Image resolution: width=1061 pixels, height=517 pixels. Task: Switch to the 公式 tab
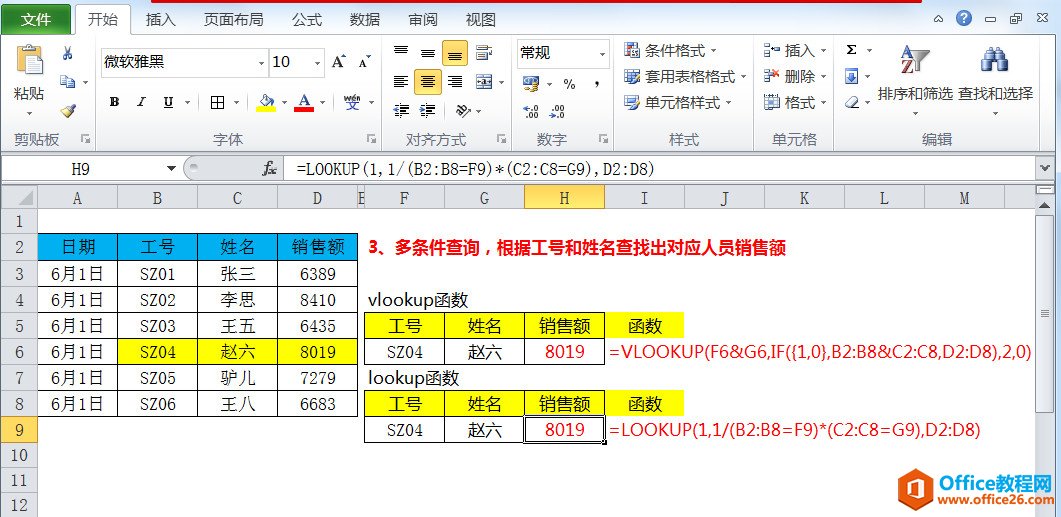point(307,20)
